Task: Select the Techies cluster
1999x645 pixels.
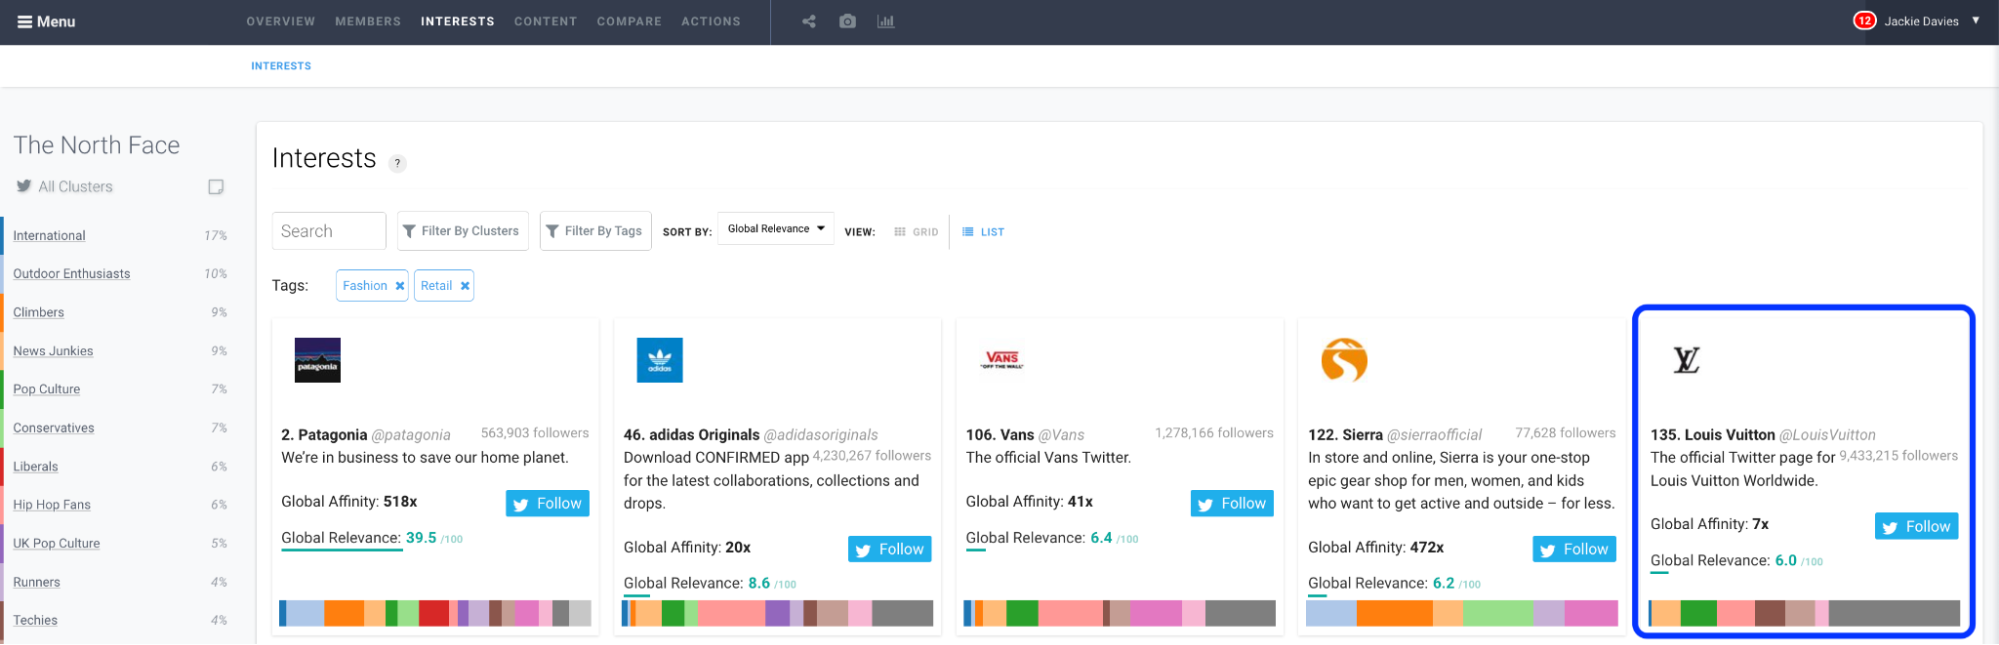Action: [35, 621]
